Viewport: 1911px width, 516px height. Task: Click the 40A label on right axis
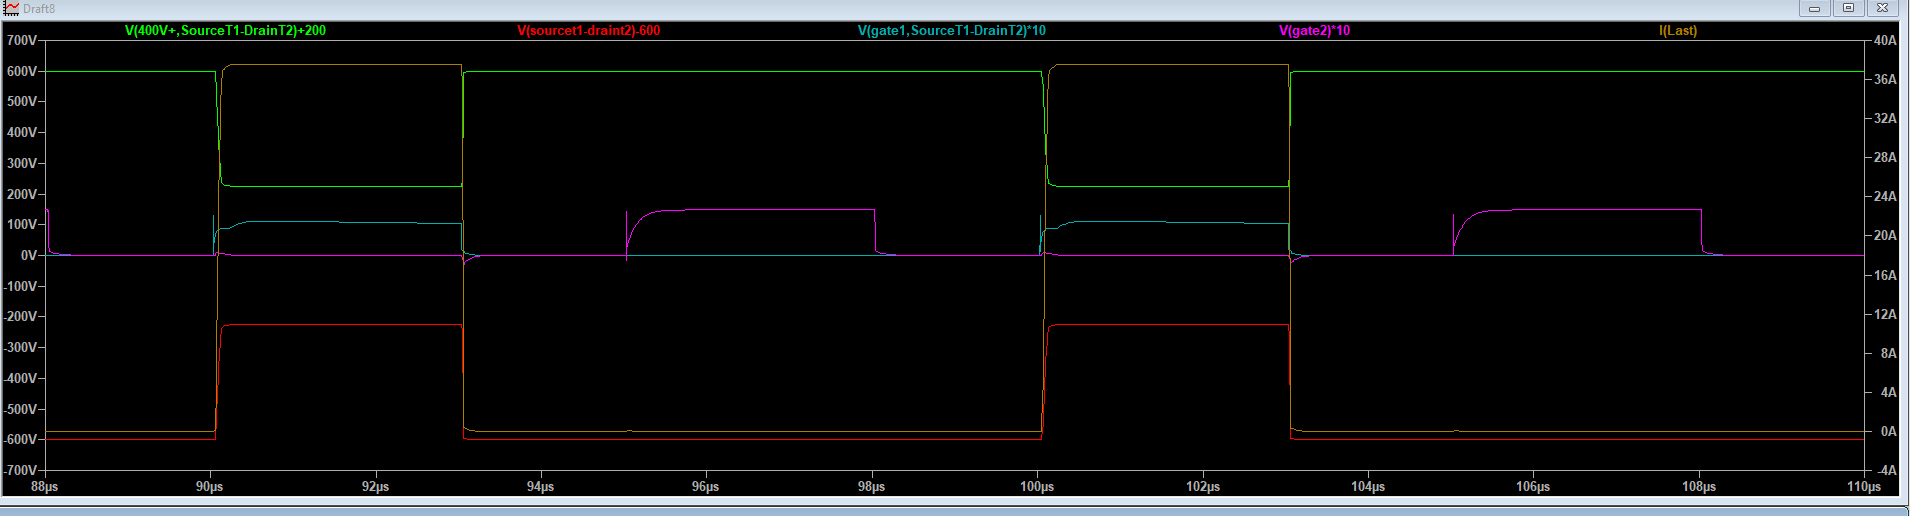point(1885,41)
